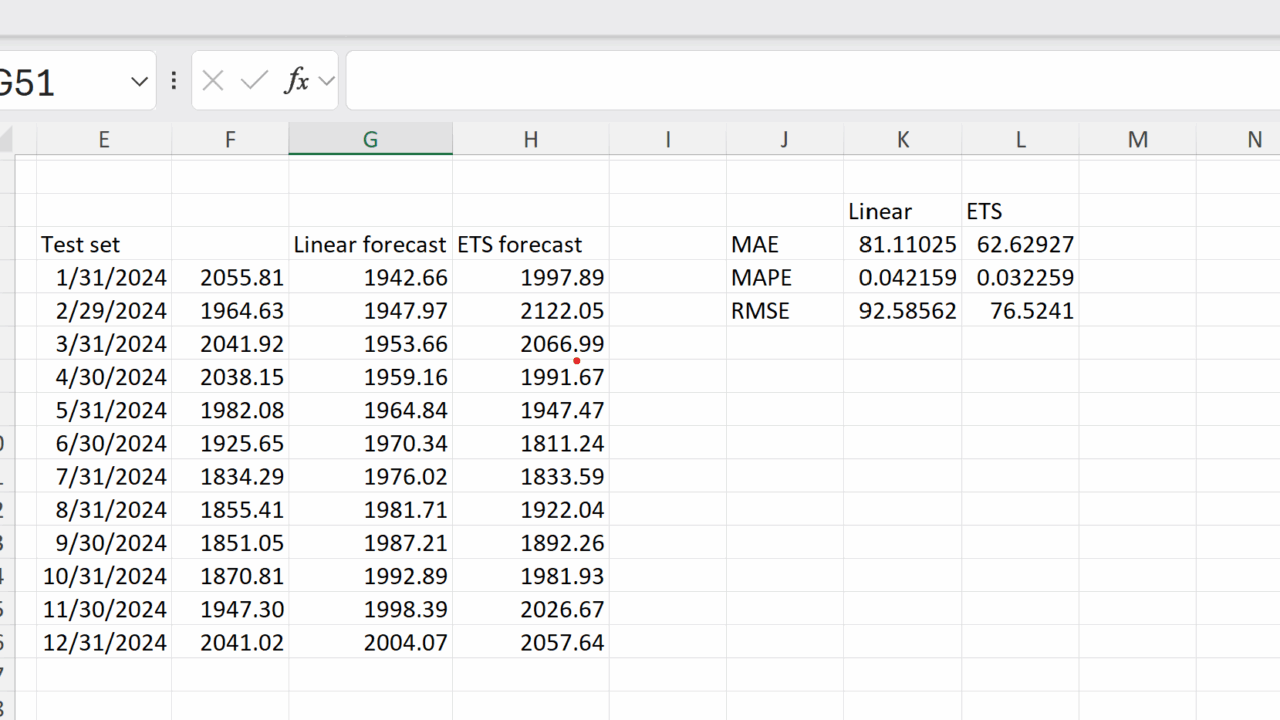Click the MAE label cell
Screen dimensions: 1280x720
785,244
